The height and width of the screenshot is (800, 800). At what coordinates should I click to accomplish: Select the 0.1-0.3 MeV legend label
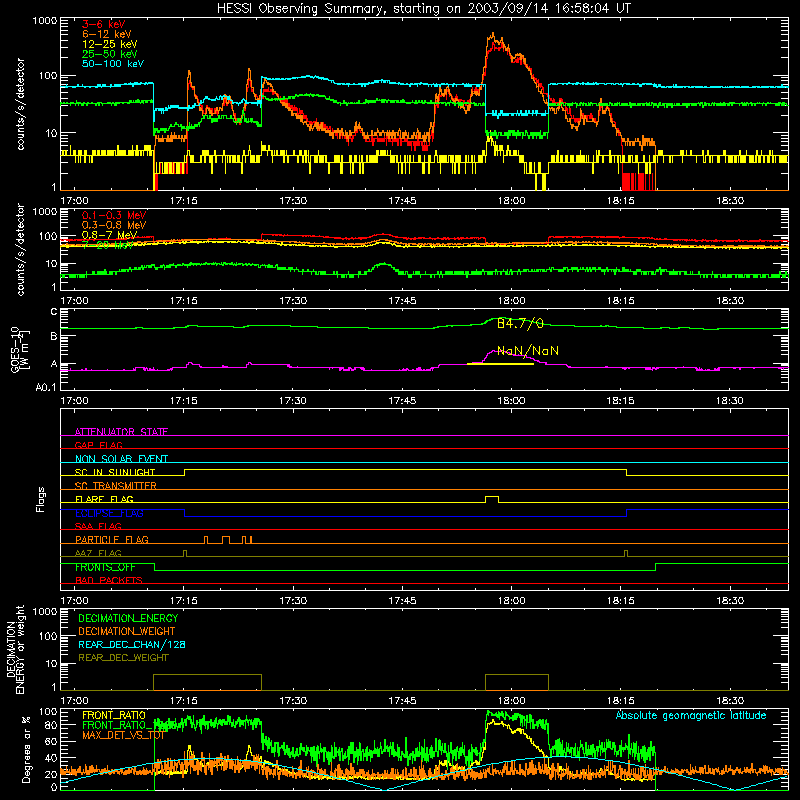tap(114, 215)
